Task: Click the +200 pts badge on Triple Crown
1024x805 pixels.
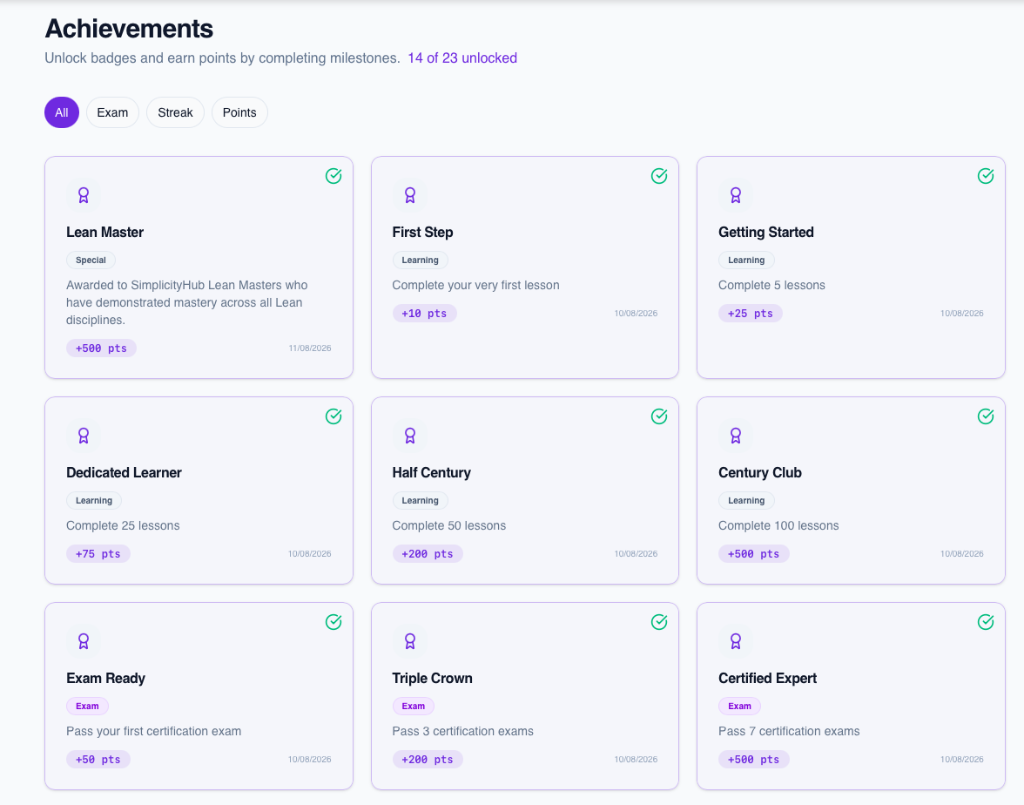Action: (x=427, y=759)
